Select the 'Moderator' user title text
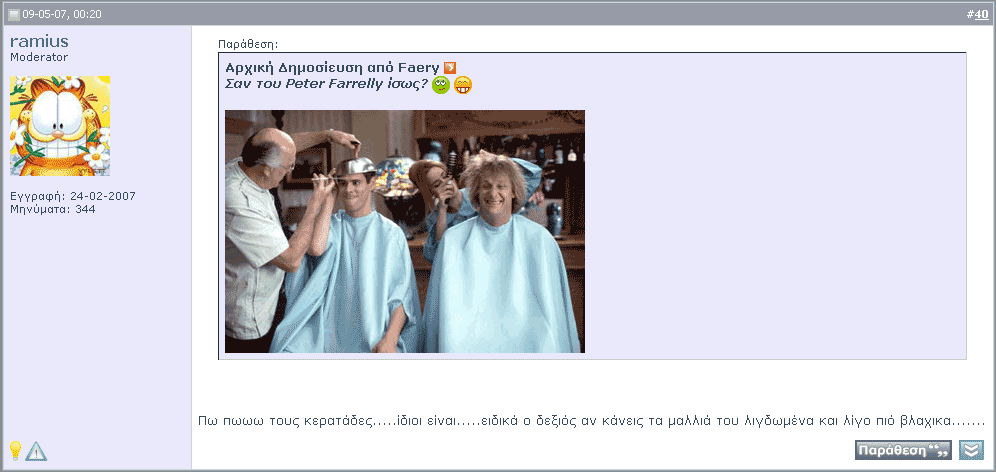 point(39,57)
